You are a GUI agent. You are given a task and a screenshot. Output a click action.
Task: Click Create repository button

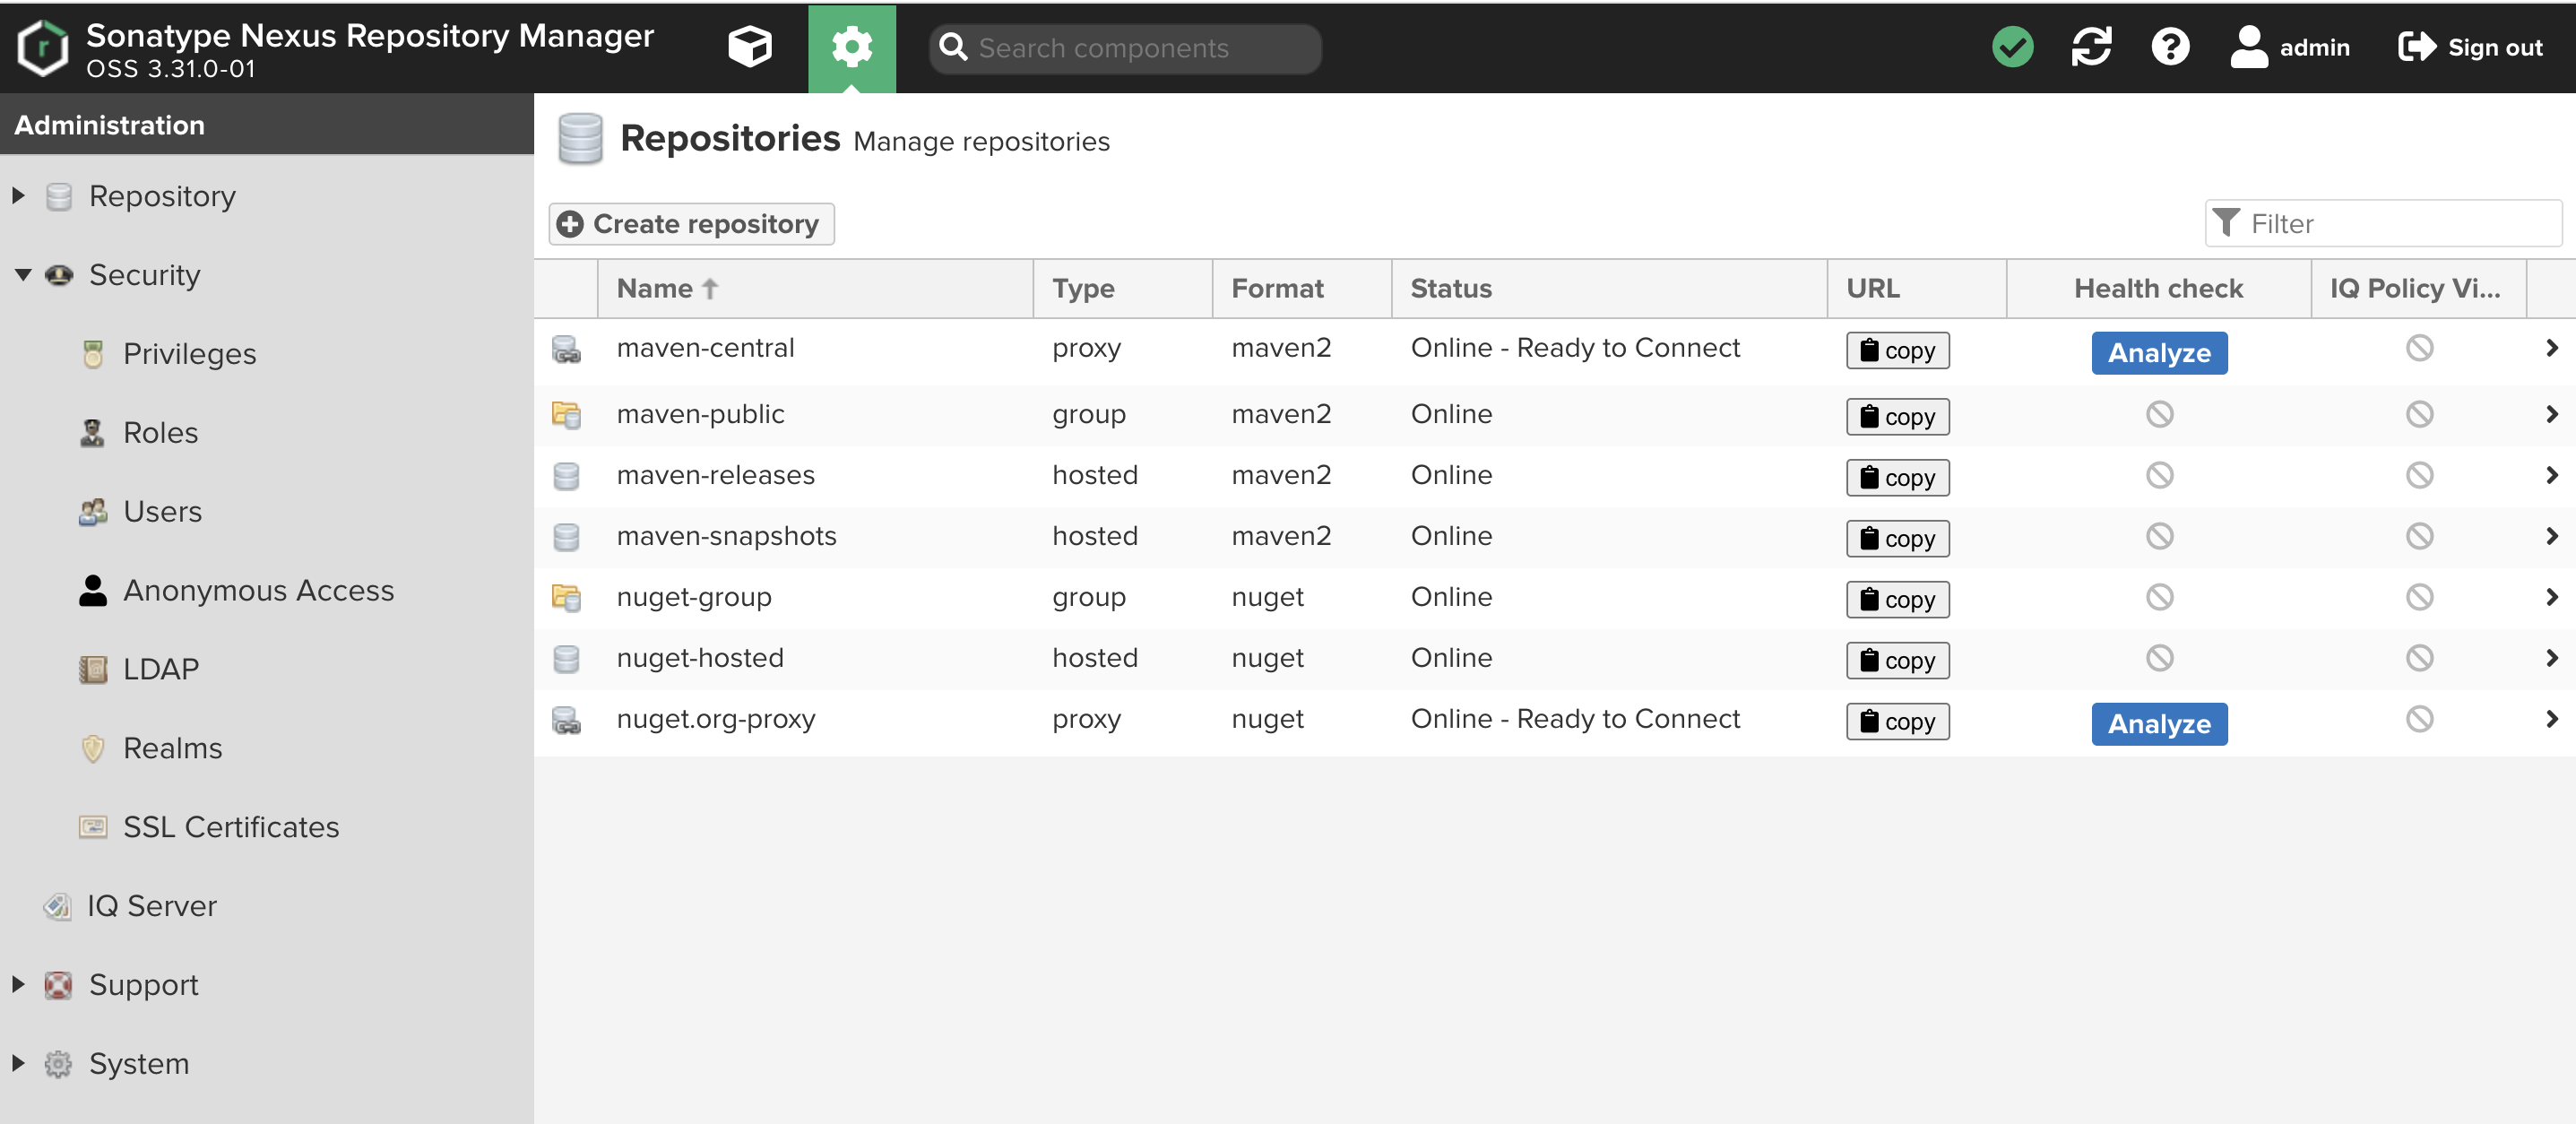(691, 223)
